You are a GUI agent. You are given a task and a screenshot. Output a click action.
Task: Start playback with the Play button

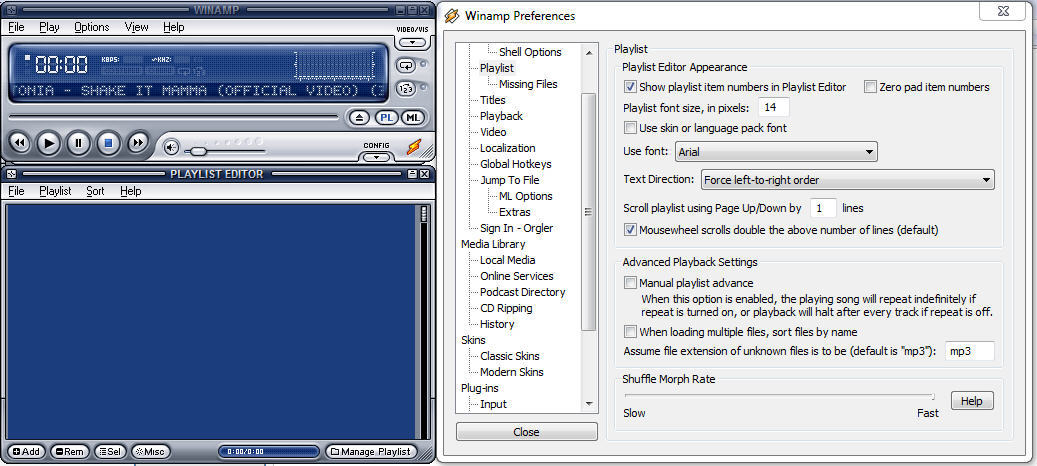tap(48, 142)
